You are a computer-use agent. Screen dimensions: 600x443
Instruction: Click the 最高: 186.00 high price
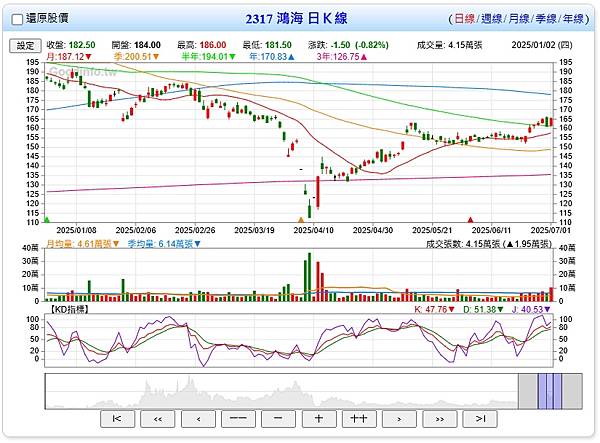[x=202, y=45]
